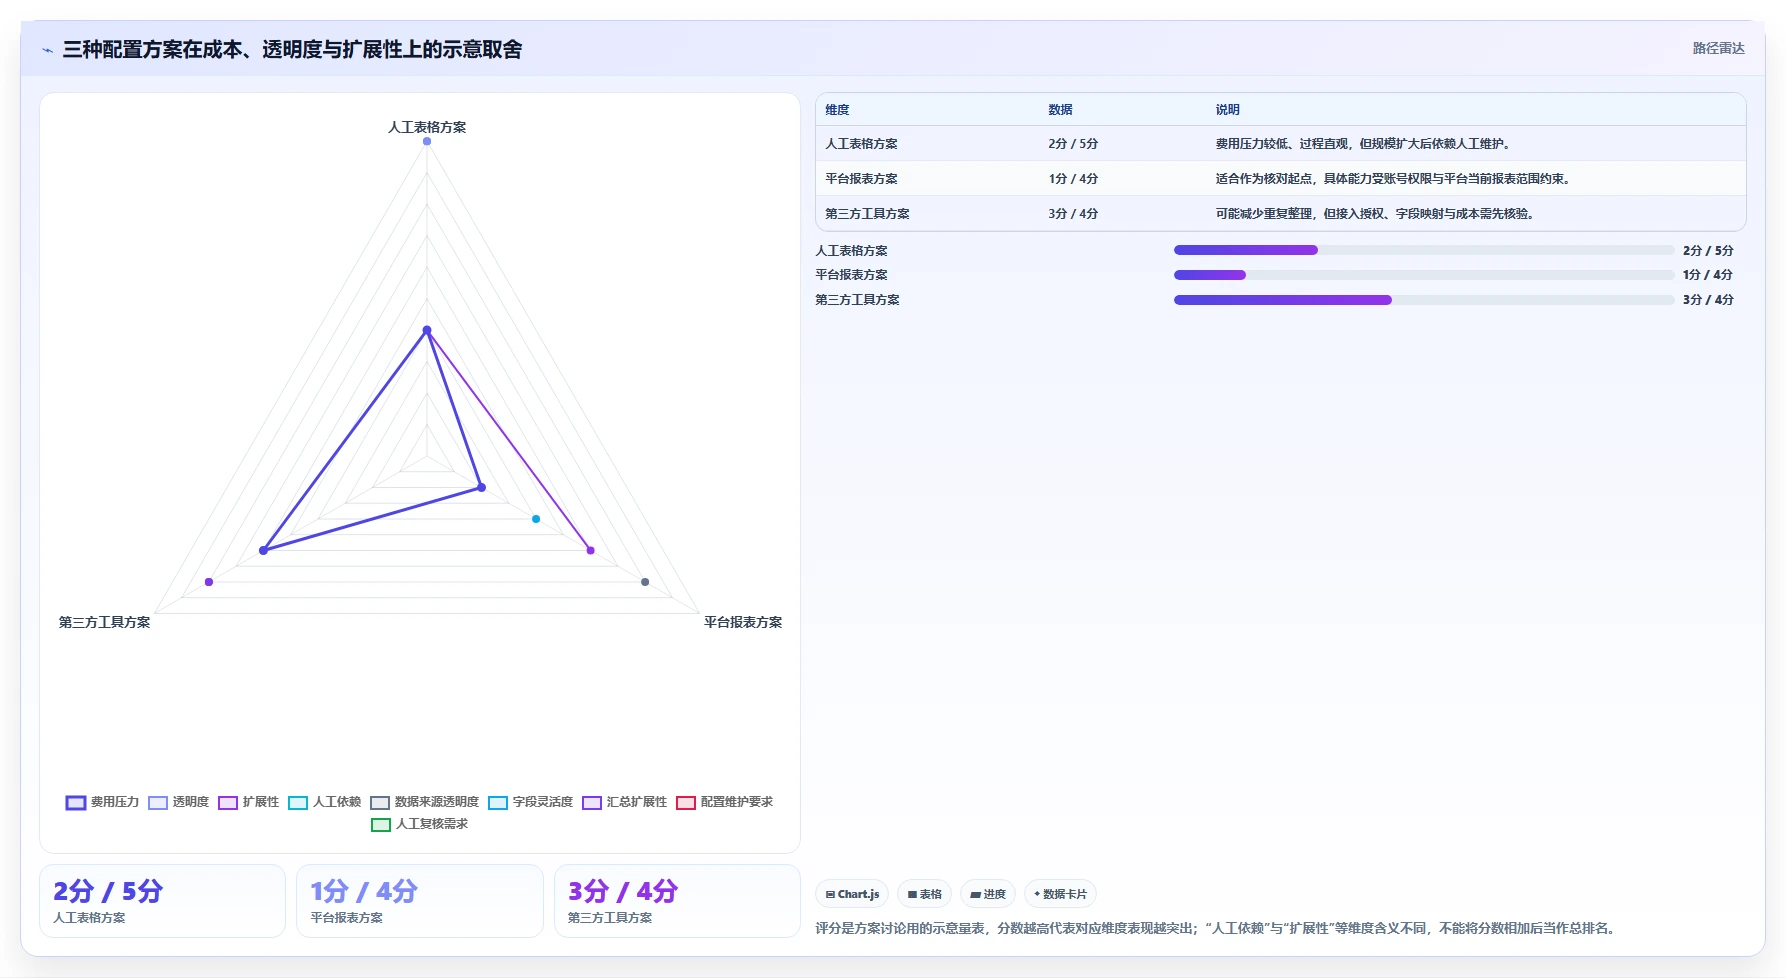Click the radar axis label 人工表格方案

point(427,127)
